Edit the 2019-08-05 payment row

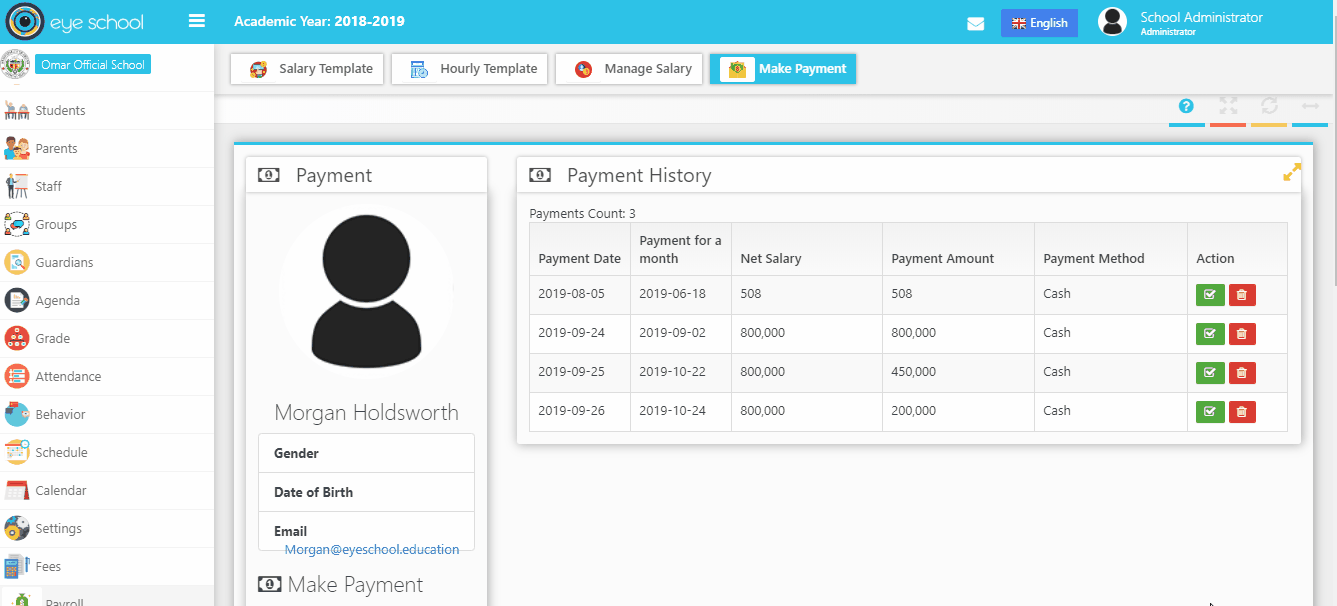[x=1210, y=295]
